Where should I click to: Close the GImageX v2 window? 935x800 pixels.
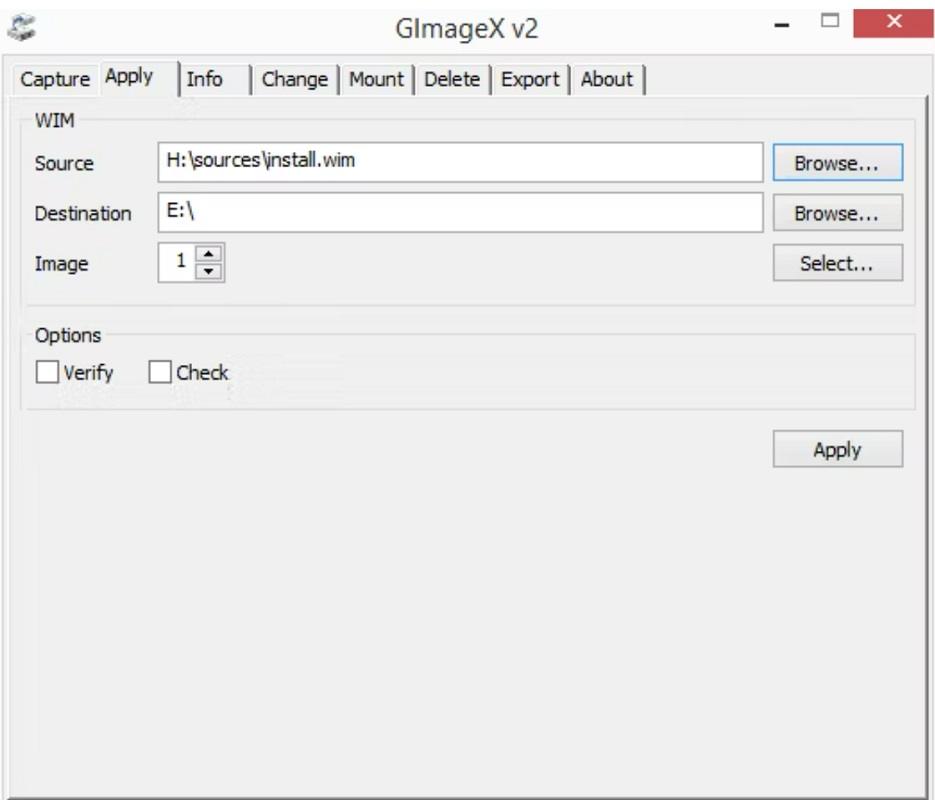[x=885, y=22]
